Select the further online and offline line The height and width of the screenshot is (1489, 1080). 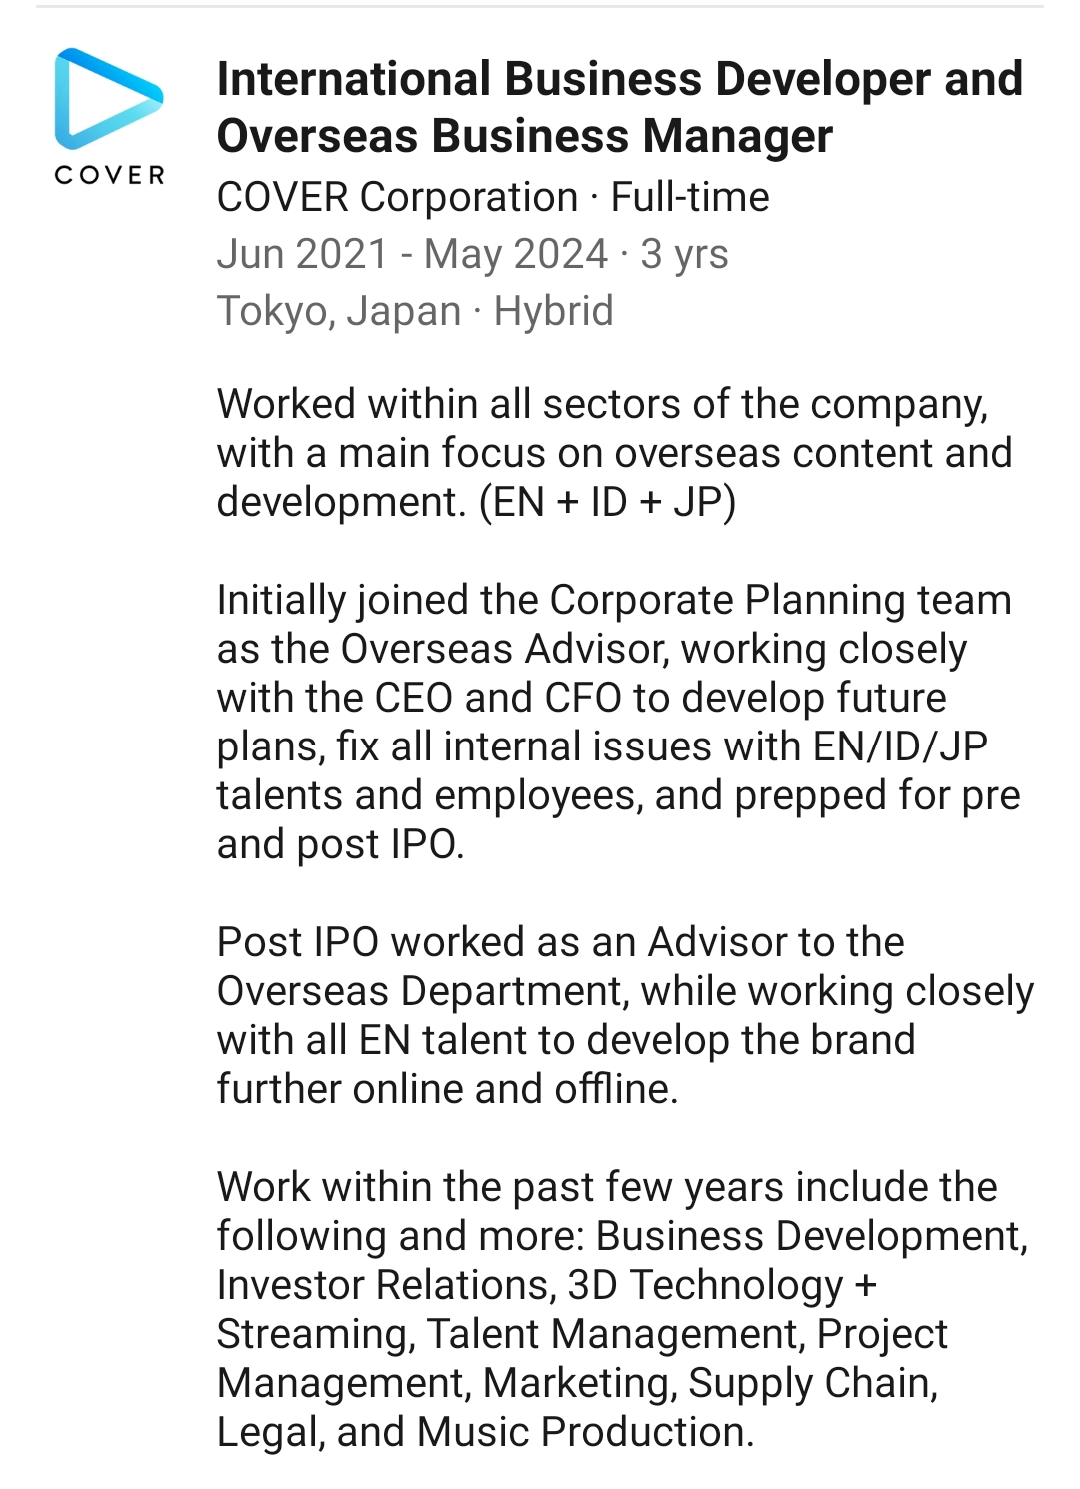pos(447,1088)
